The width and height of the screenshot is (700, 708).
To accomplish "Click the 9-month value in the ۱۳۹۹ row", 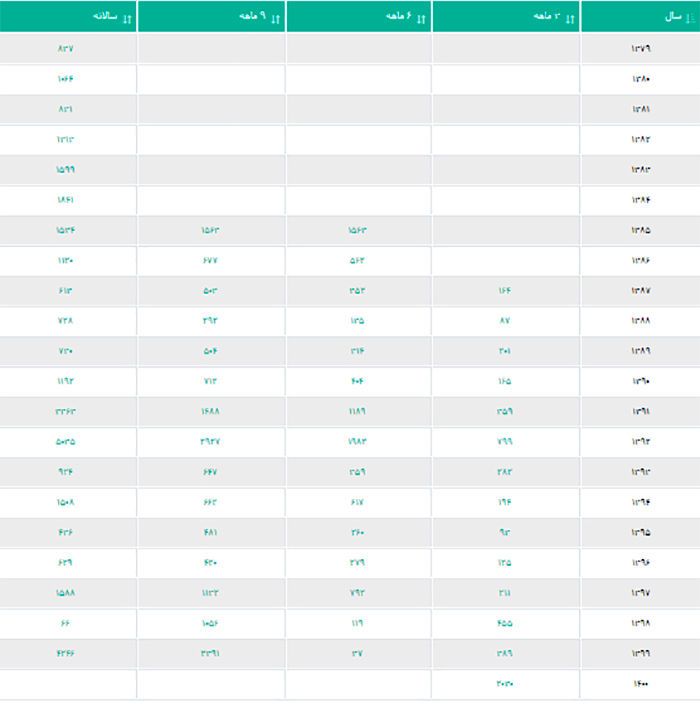I will tap(209, 653).
